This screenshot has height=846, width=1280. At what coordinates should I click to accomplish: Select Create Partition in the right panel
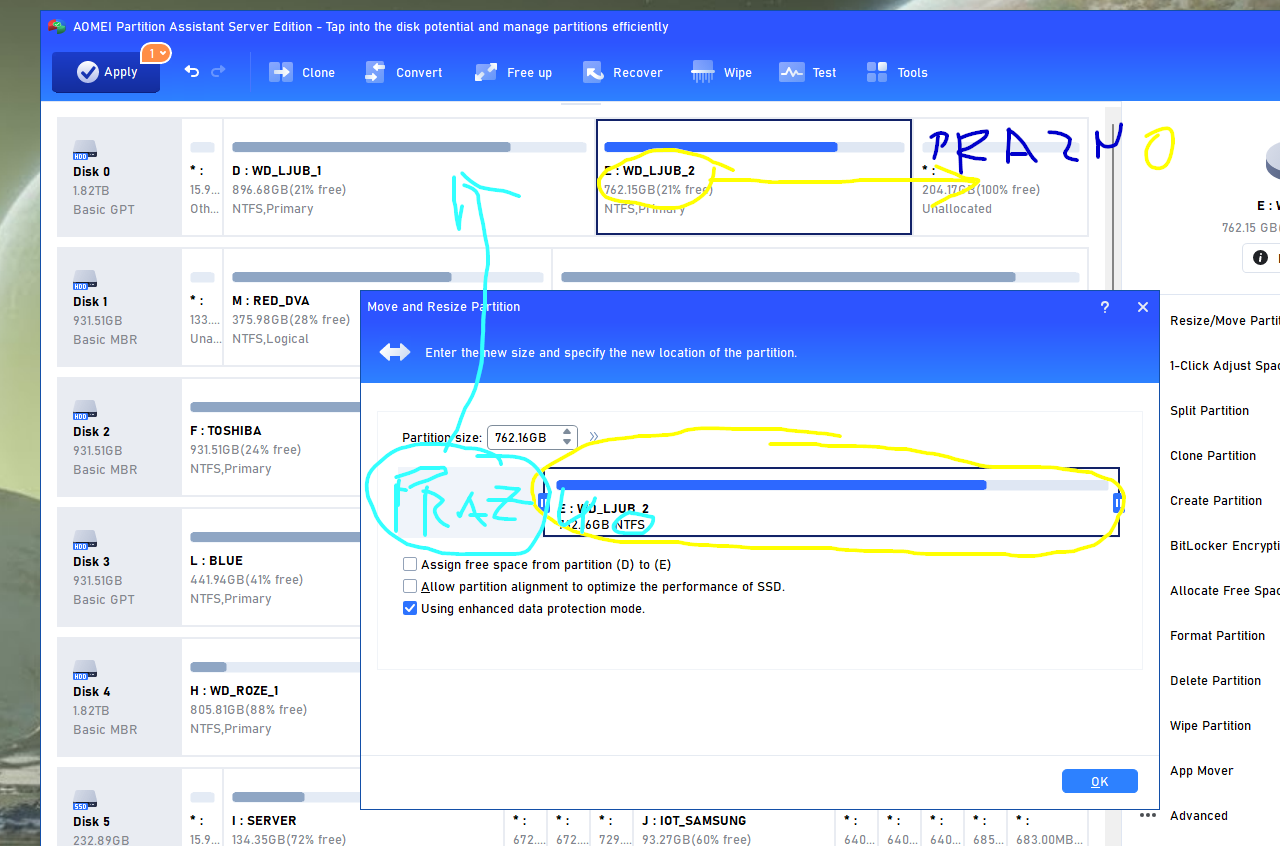tap(1216, 501)
